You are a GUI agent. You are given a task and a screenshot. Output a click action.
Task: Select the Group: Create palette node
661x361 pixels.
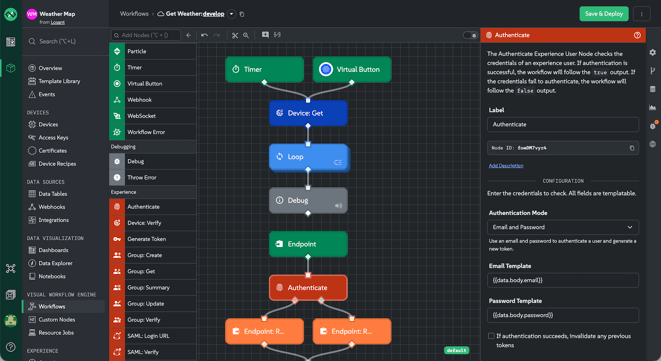point(153,255)
